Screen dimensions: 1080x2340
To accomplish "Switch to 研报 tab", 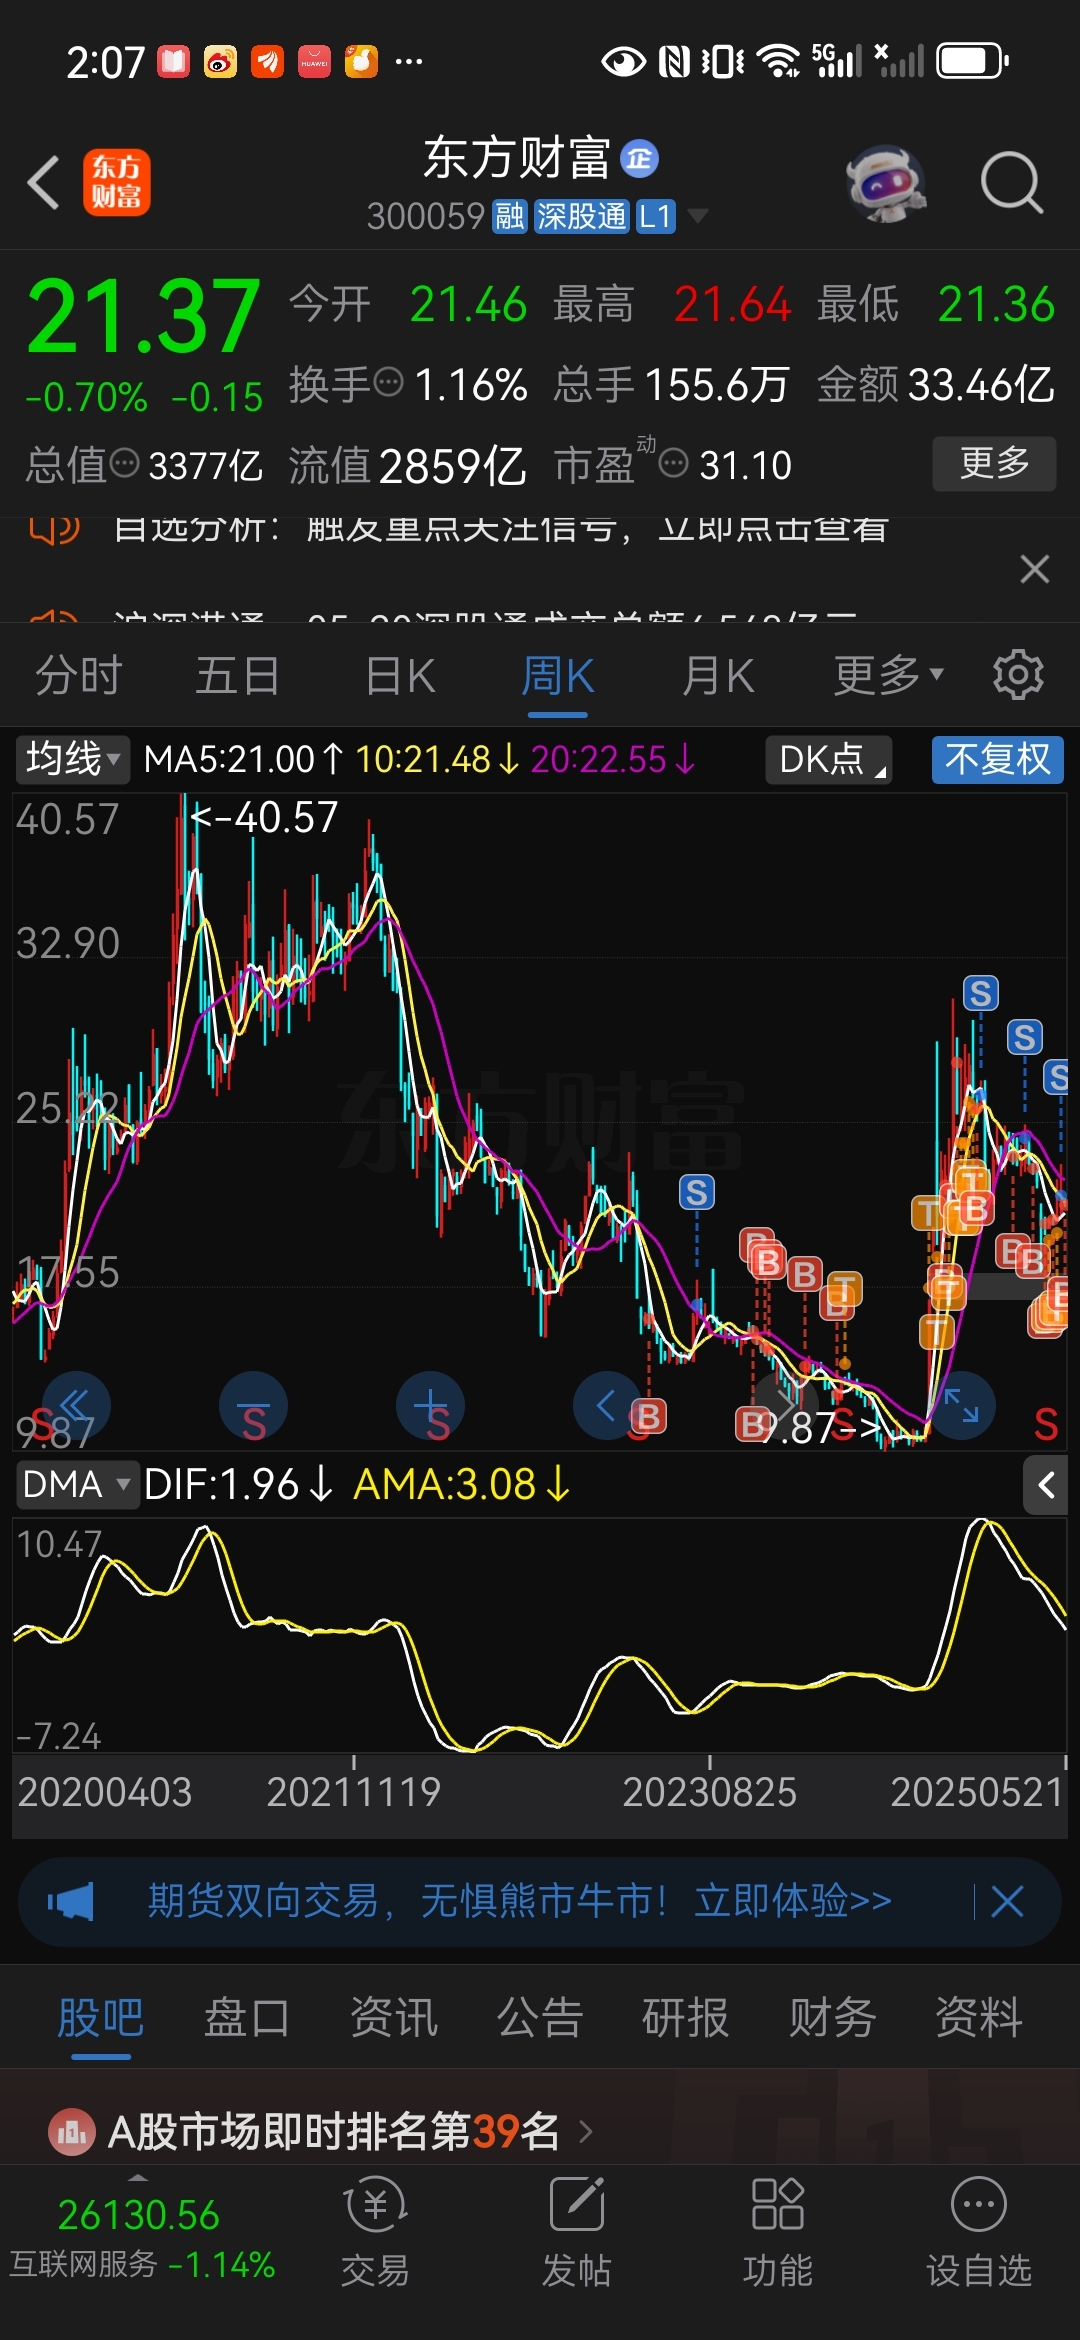I will point(686,2018).
